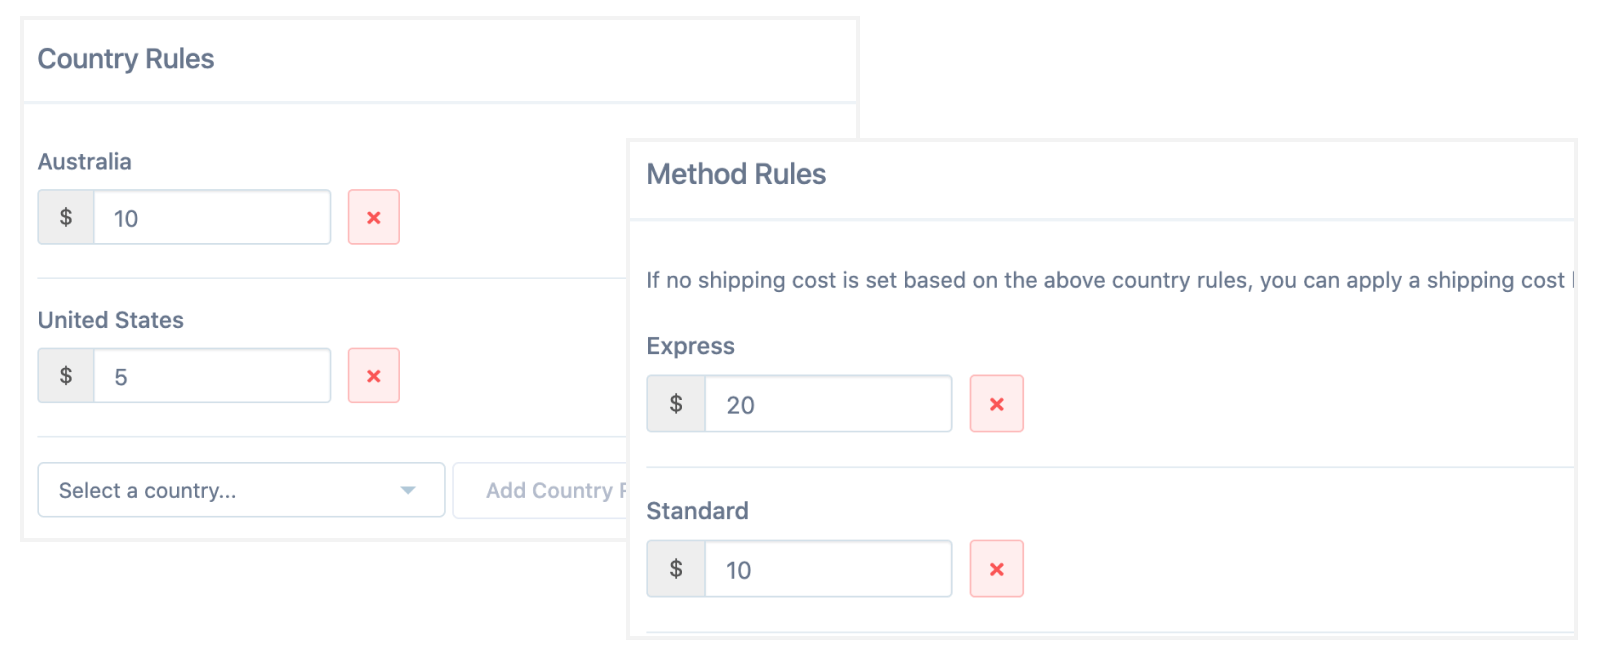Image resolution: width=1600 pixels, height=654 pixels.
Task: Click the Country Rules panel heading
Action: tap(126, 59)
